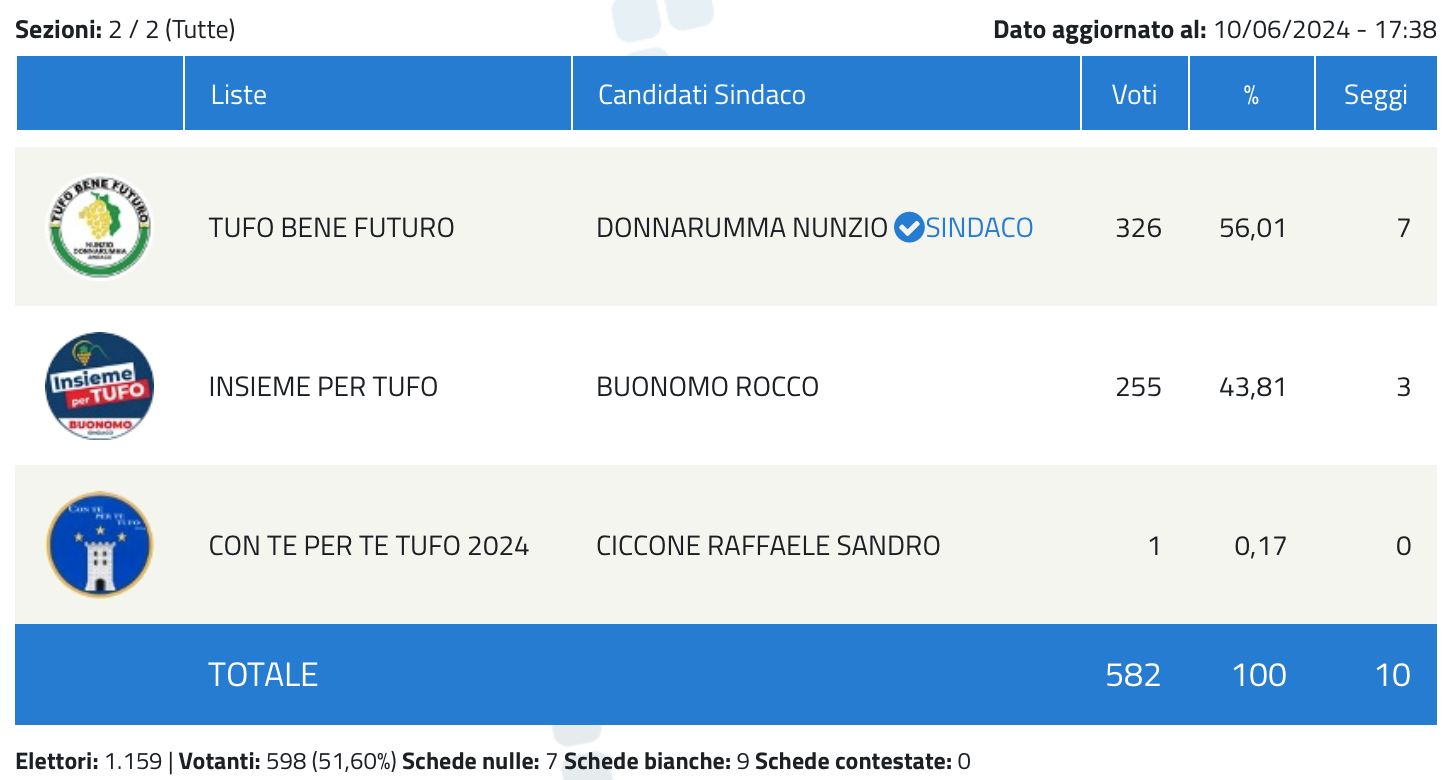Click the Seggi column header

[x=1376, y=94]
